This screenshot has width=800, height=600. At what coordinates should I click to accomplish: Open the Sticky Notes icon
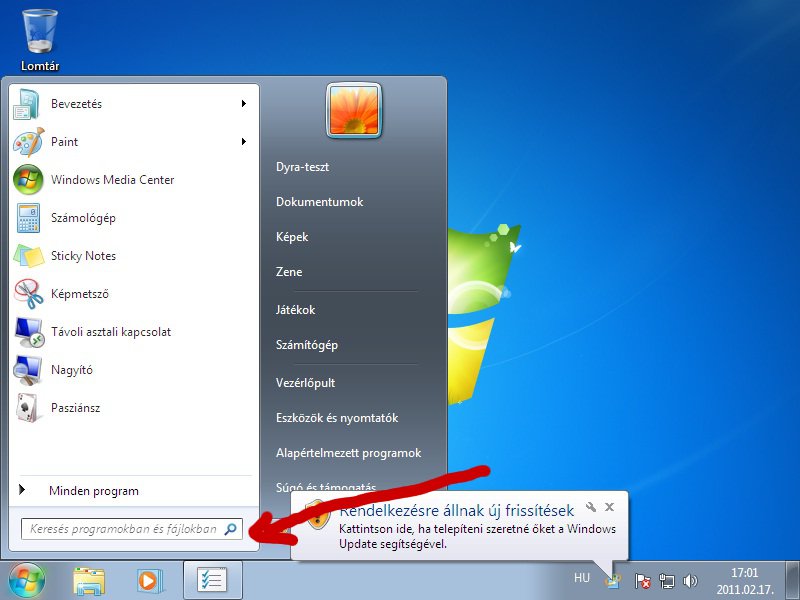pyautogui.click(x=29, y=256)
